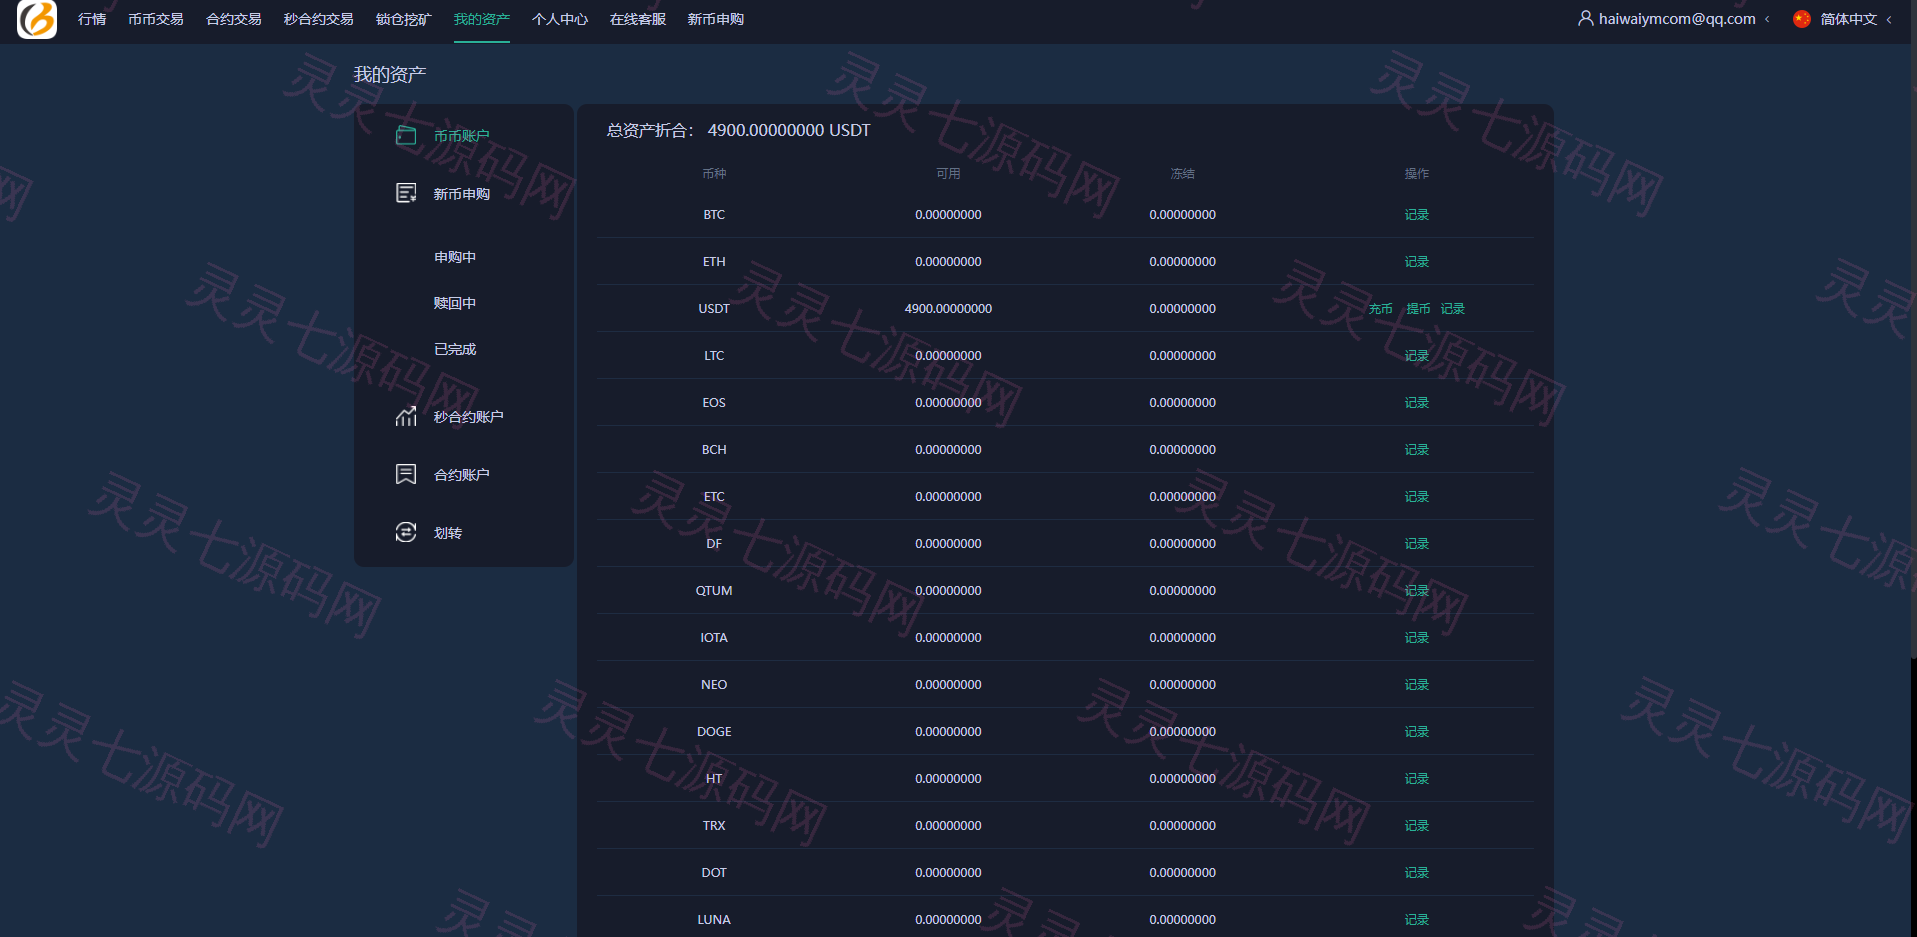
Task: View 记录 for the TRX row
Action: 1417,825
